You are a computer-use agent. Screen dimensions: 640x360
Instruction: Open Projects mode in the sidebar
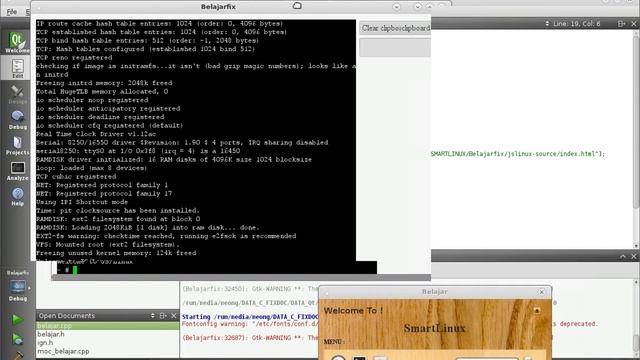click(17, 145)
